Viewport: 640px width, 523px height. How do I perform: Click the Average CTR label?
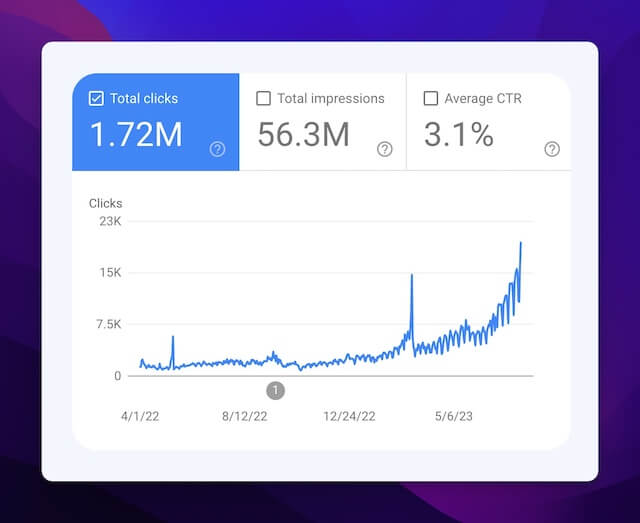pyautogui.click(x=483, y=98)
